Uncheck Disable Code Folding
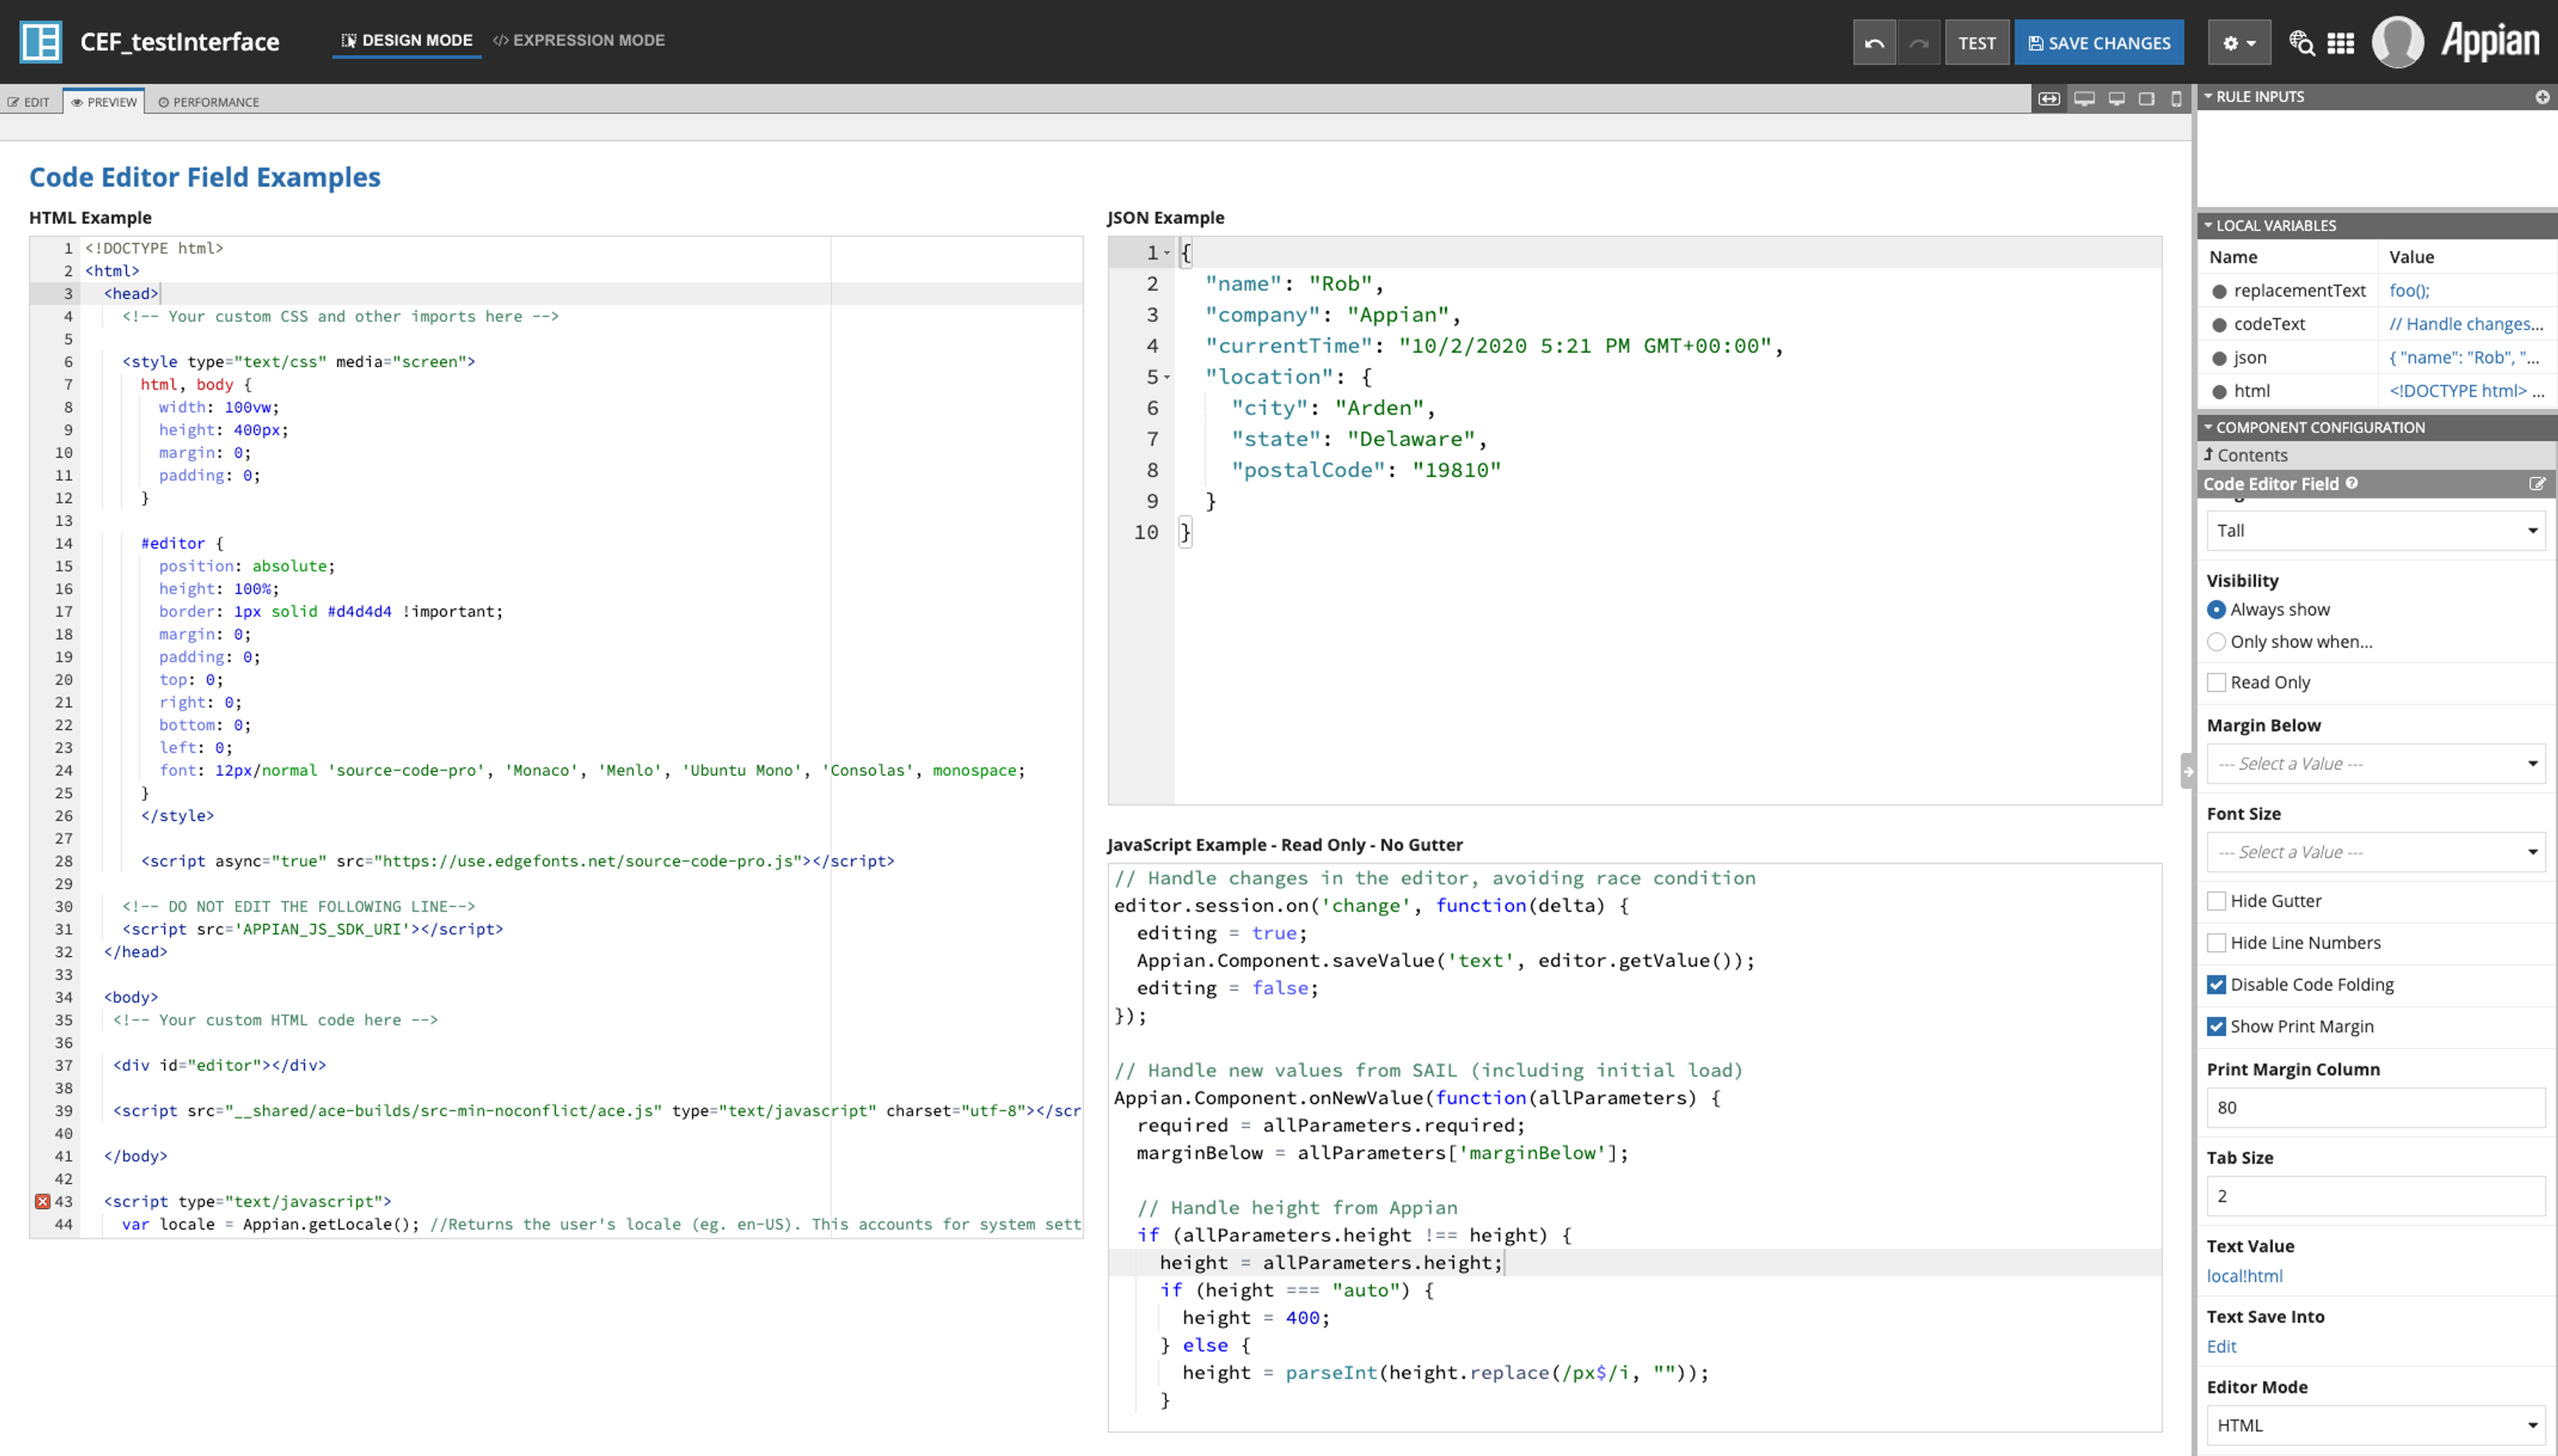The image size is (2558, 1456). tap(2216, 985)
